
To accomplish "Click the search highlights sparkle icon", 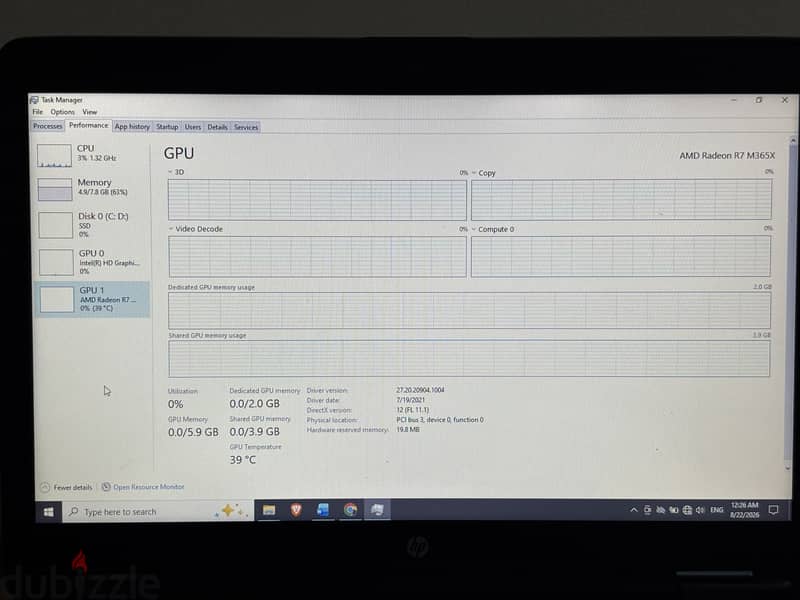I will (x=231, y=511).
